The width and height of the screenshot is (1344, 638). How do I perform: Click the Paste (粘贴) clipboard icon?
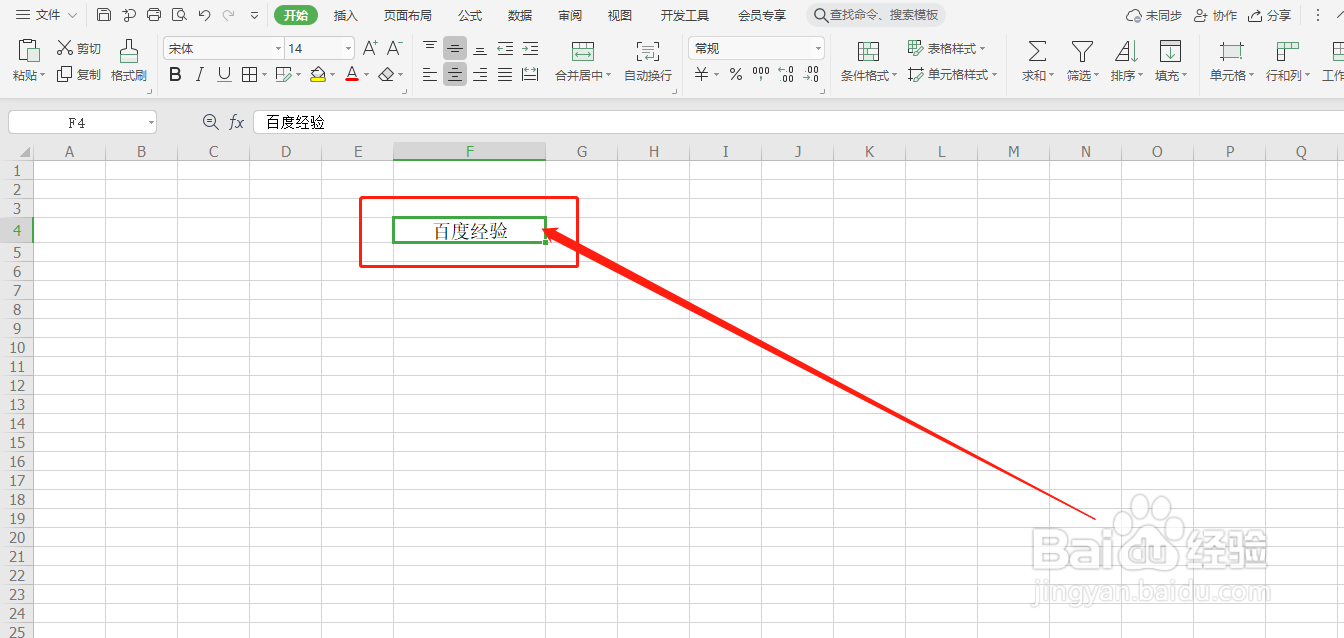[x=29, y=51]
